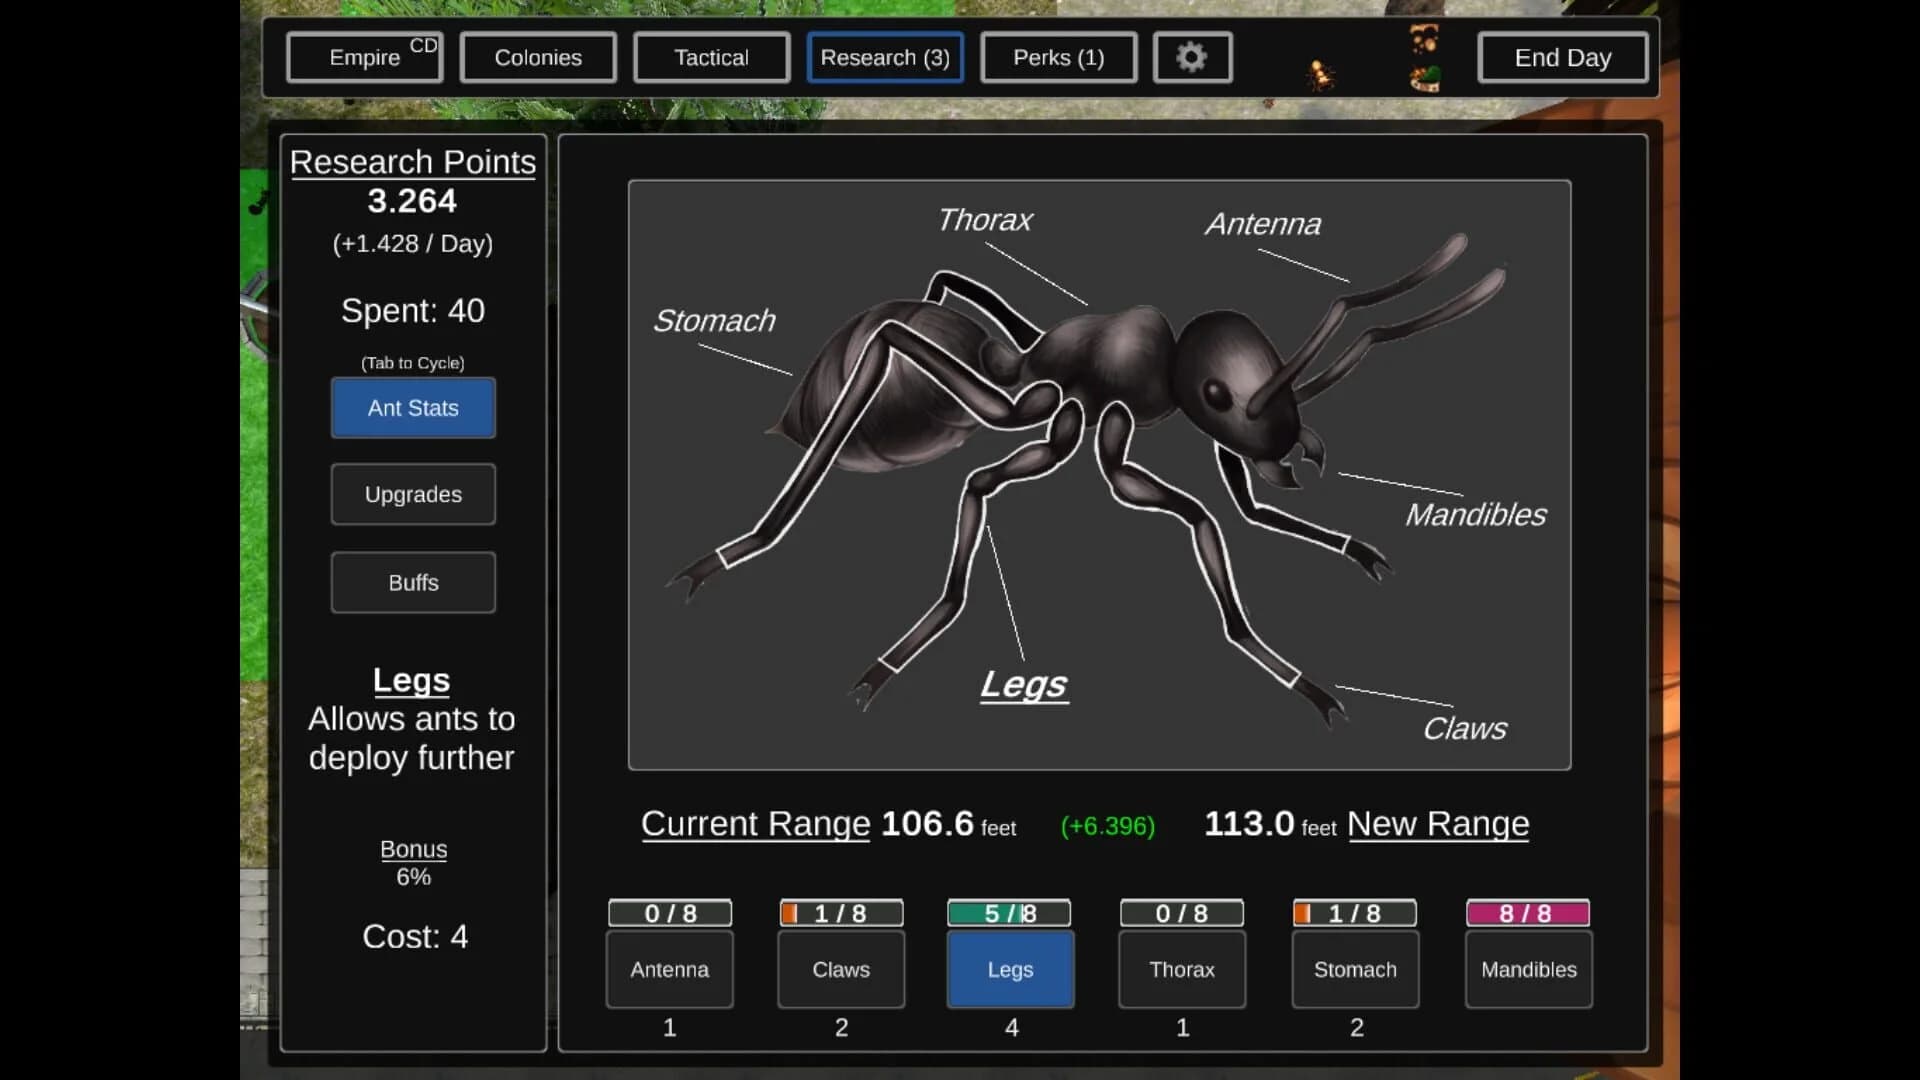
Task: Open the Research tab
Action: pos(884,57)
